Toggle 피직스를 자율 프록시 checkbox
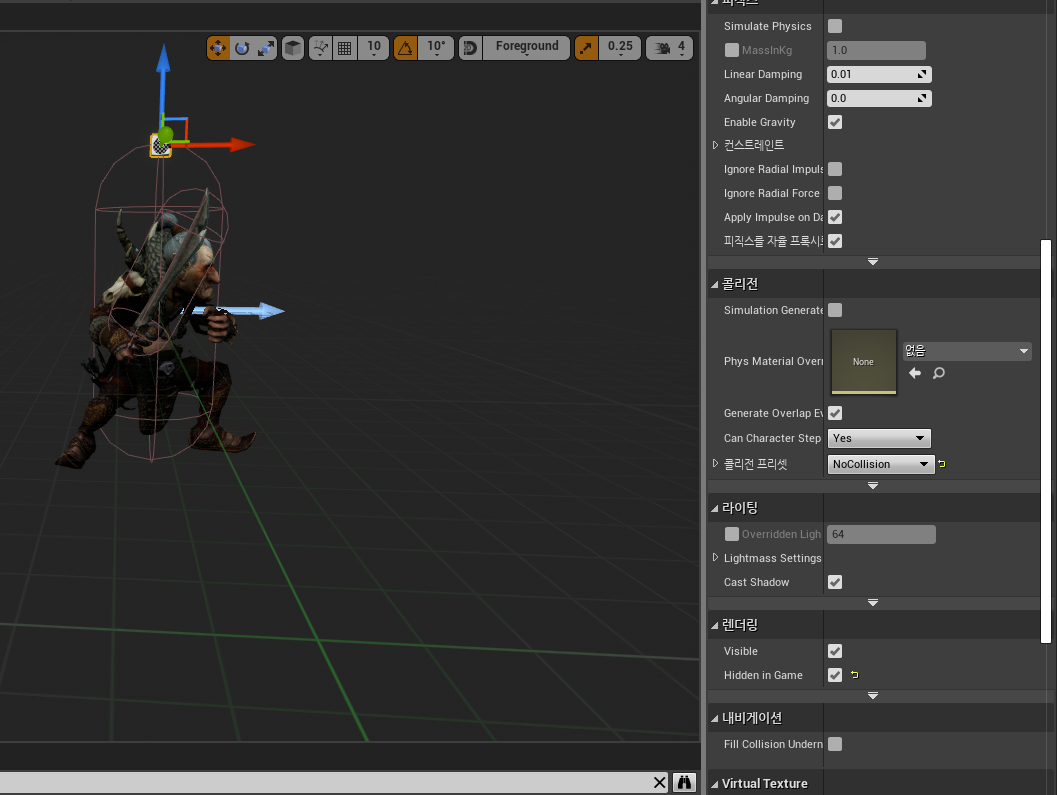This screenshot has width=1057, height=795. tap(835, 241)
